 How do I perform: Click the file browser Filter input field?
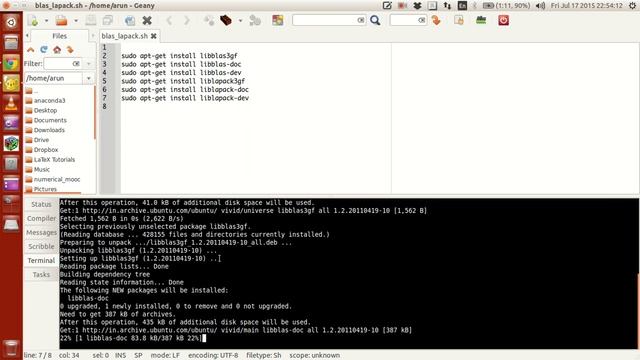point(58,64)
